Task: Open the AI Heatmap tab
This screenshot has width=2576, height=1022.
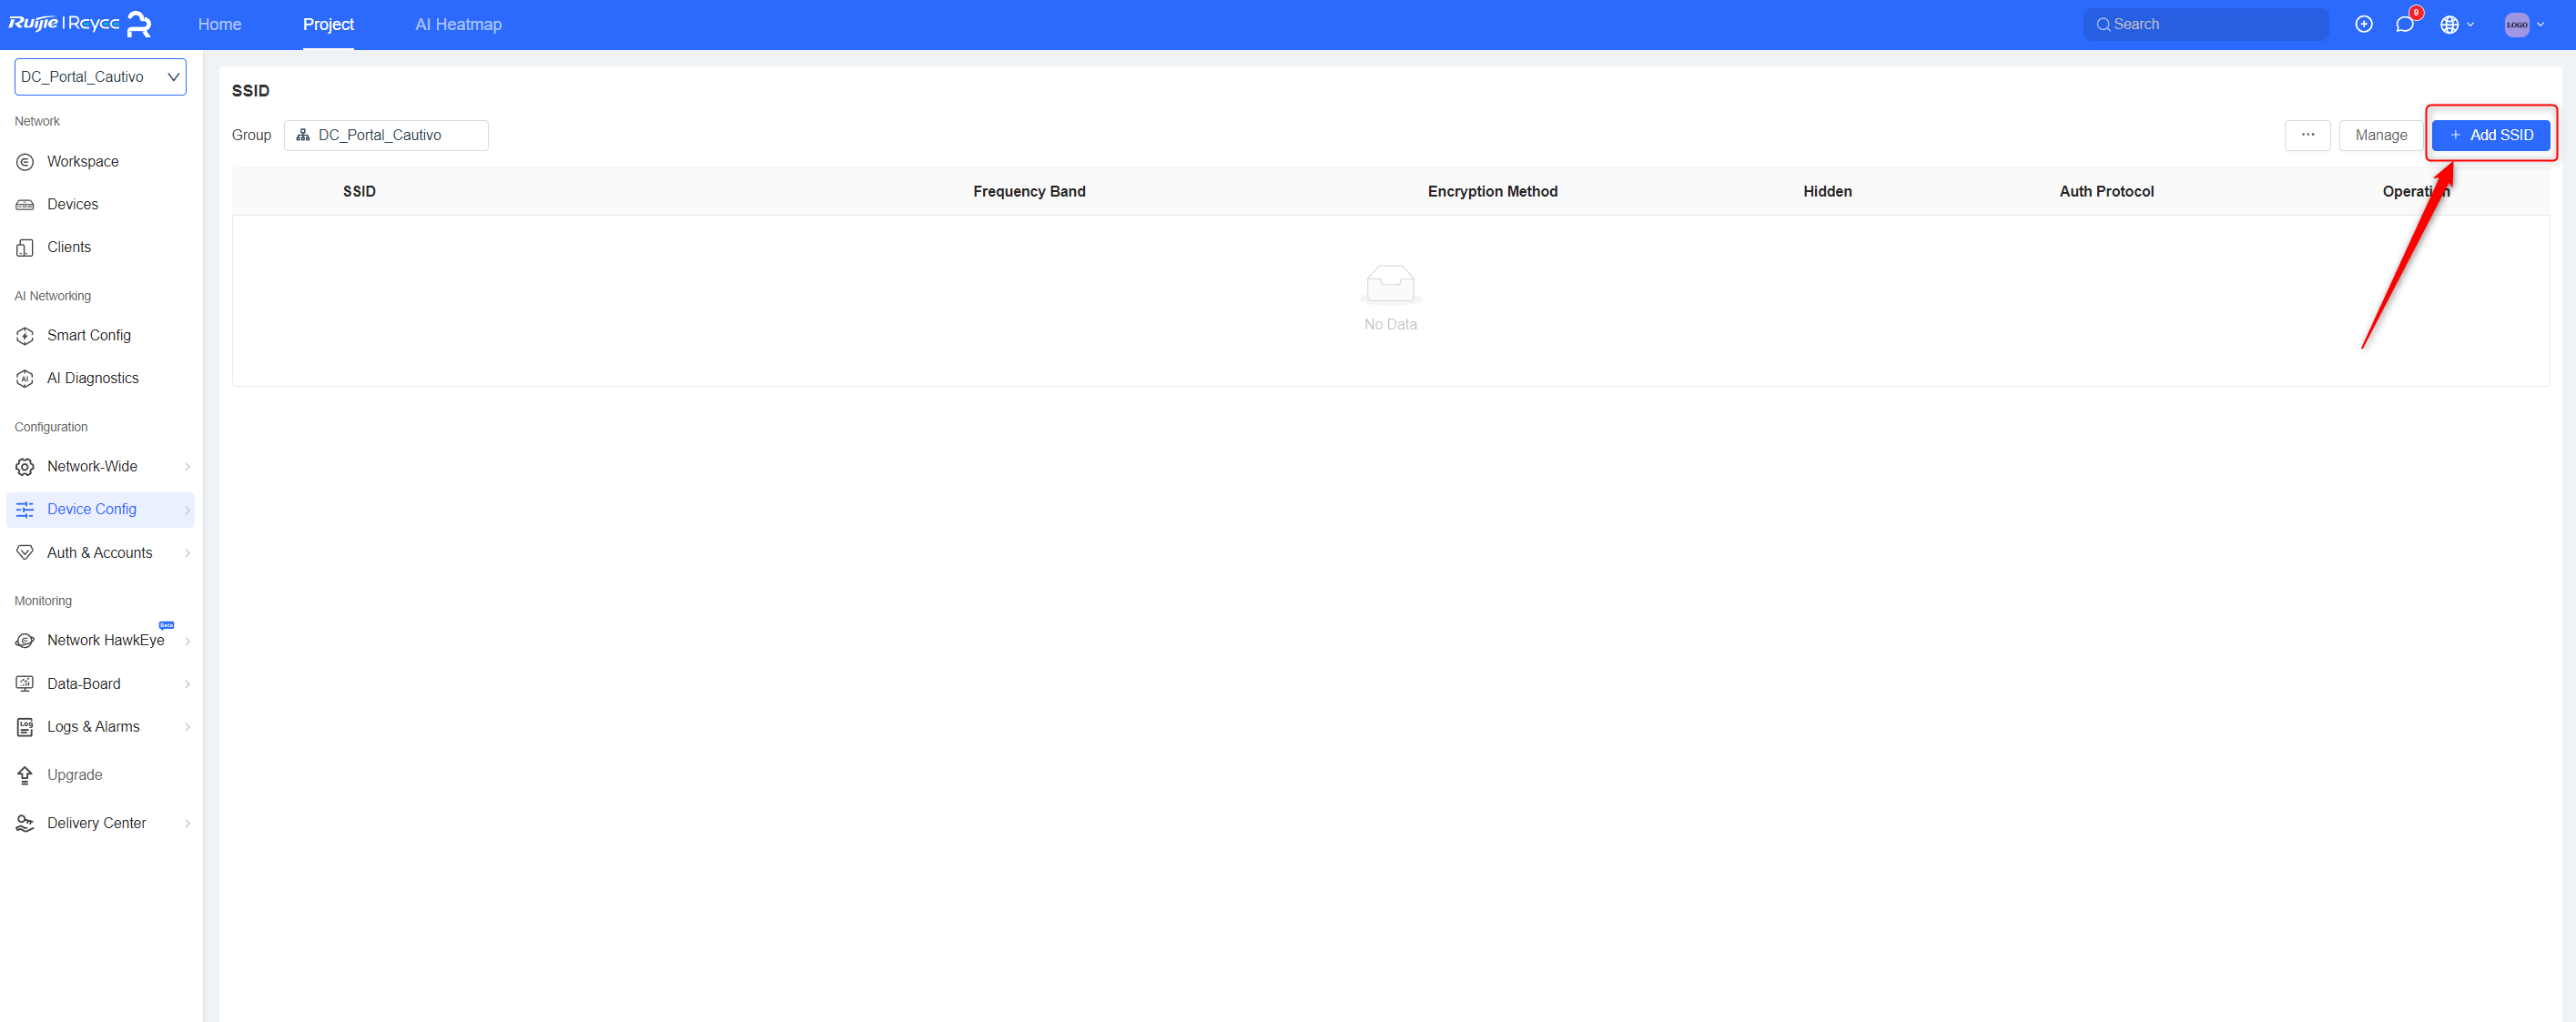Action: 458,24
